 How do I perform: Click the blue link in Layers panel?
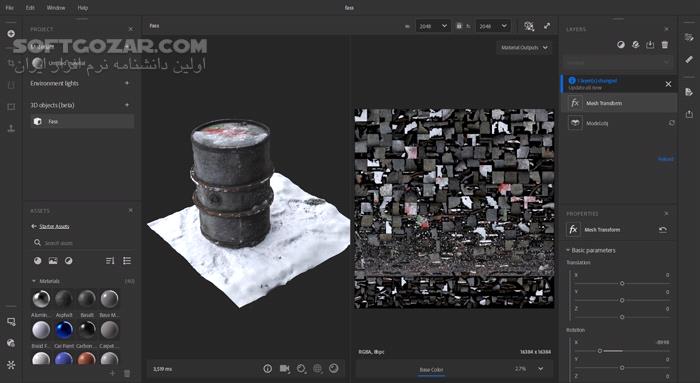coord(665,159)
